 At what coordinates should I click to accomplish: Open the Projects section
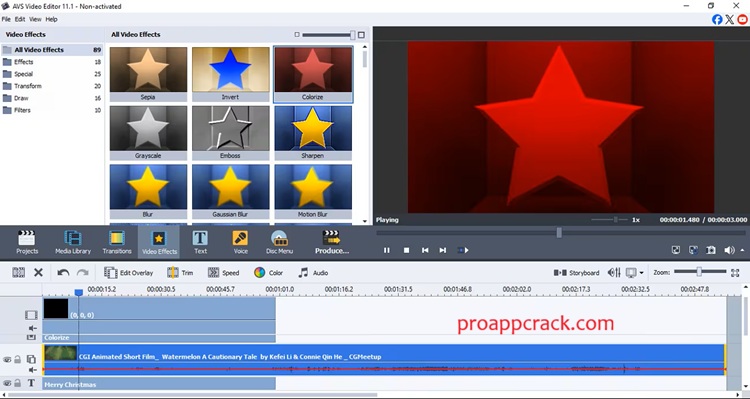click(x=27, y=242)
